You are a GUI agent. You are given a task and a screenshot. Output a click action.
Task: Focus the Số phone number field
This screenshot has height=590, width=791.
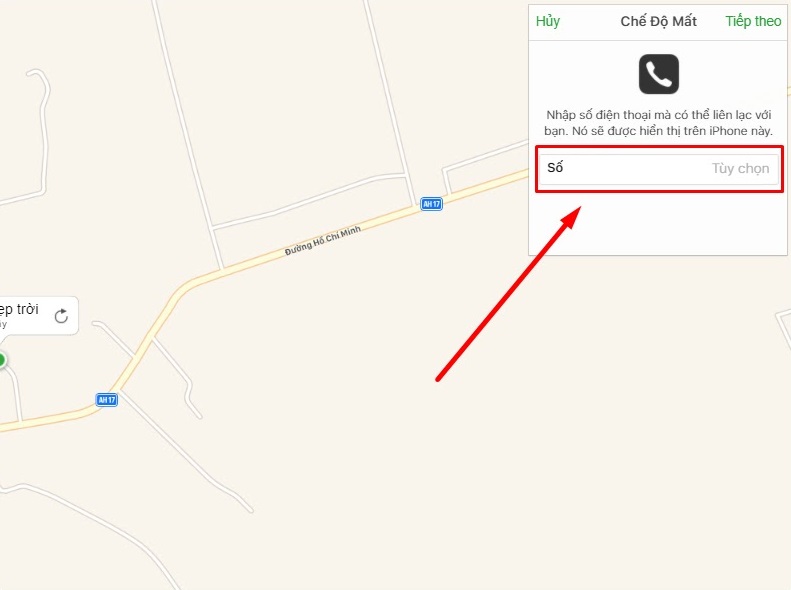point(659,168)
